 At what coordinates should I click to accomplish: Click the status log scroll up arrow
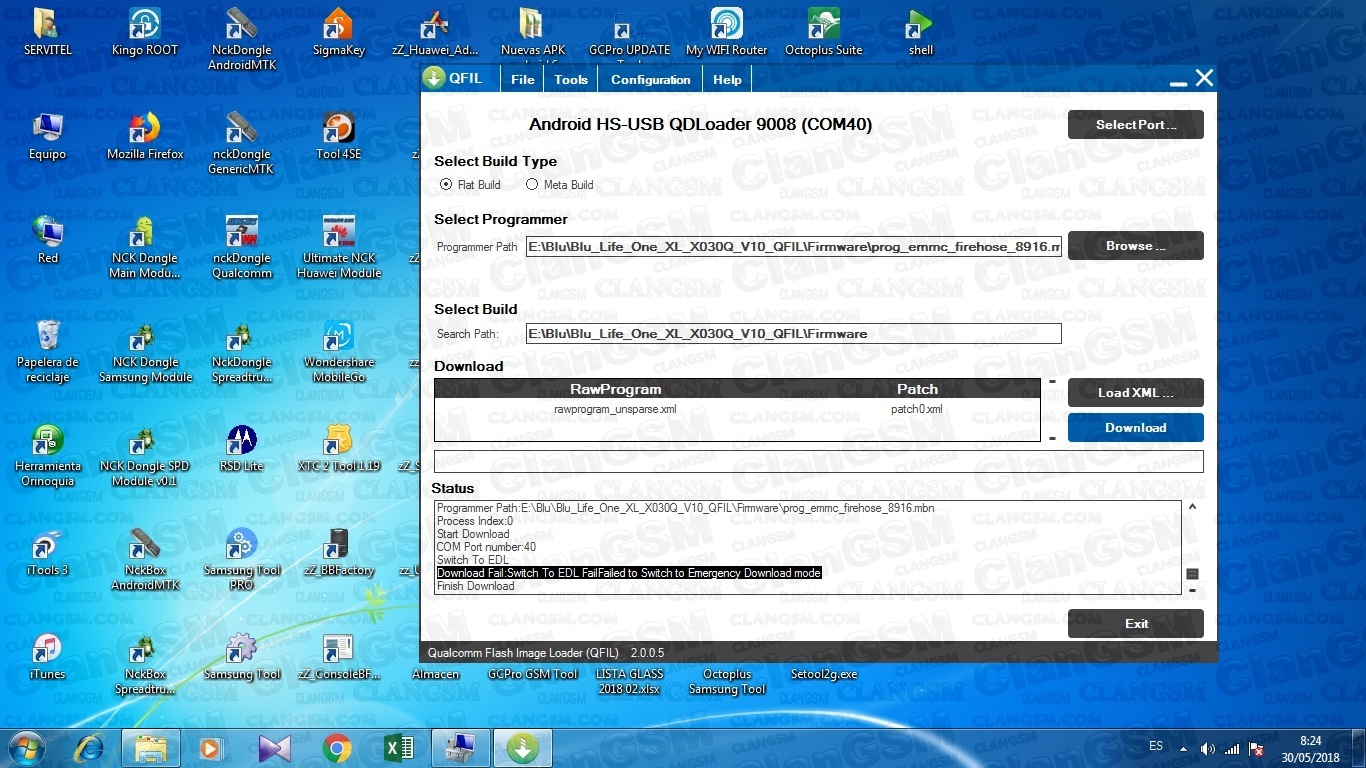pyautogui.click(x=1192, y=508)
